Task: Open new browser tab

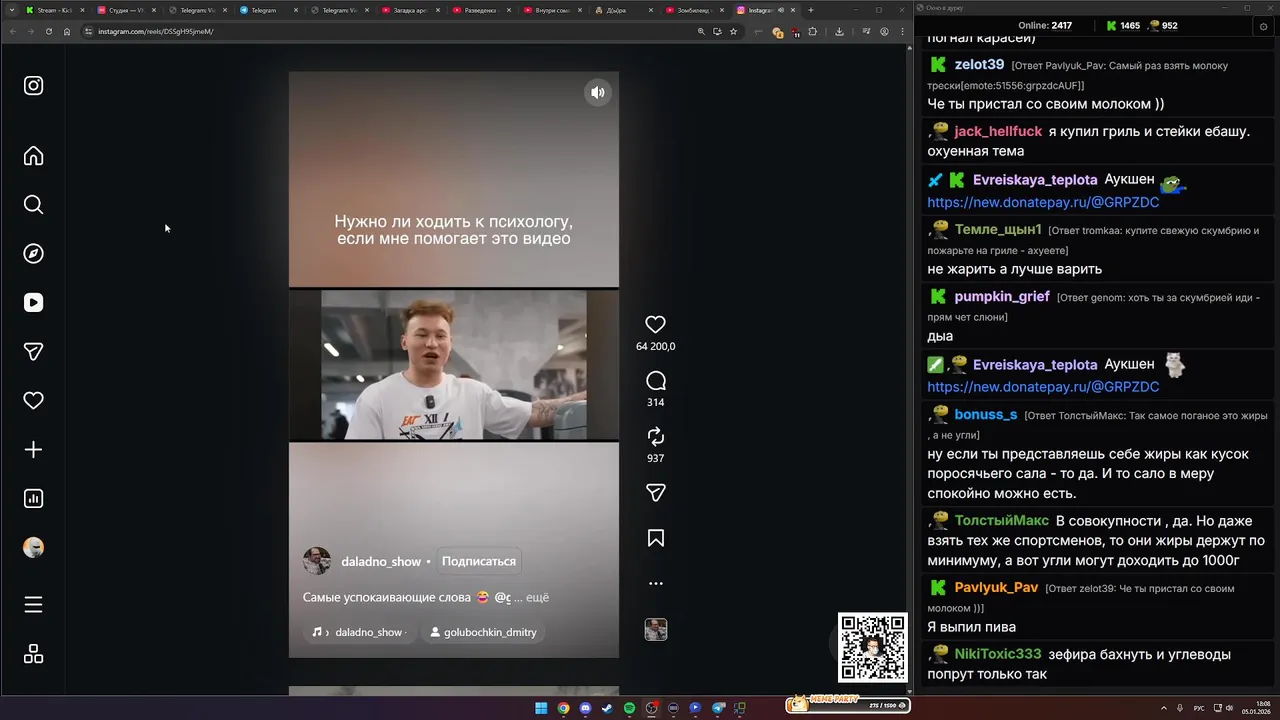Action: [x=810, y=10]
